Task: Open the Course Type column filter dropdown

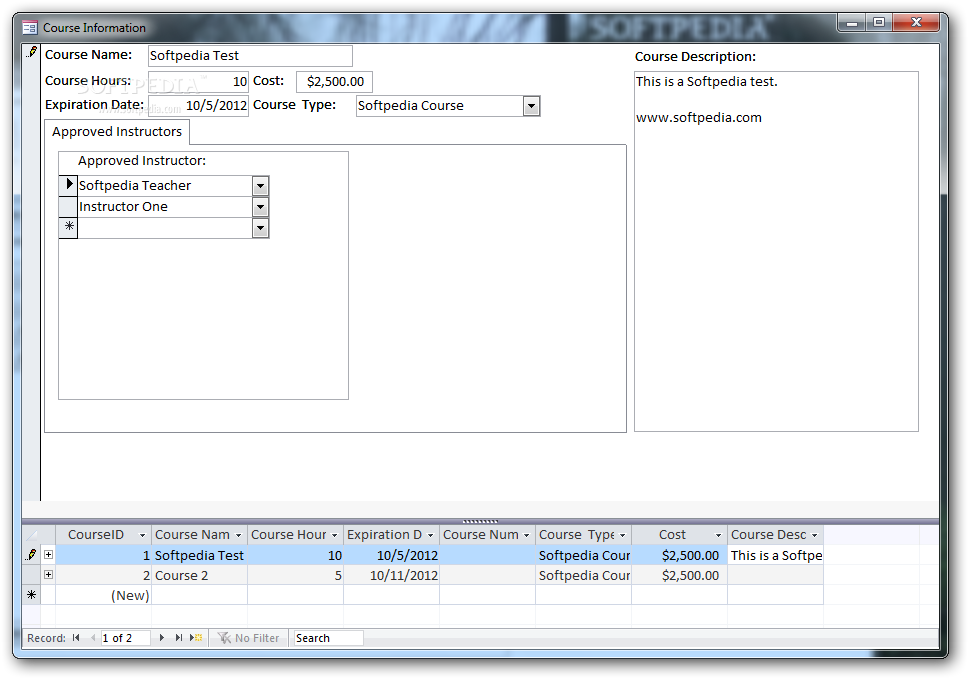Action: click(623, 535)
